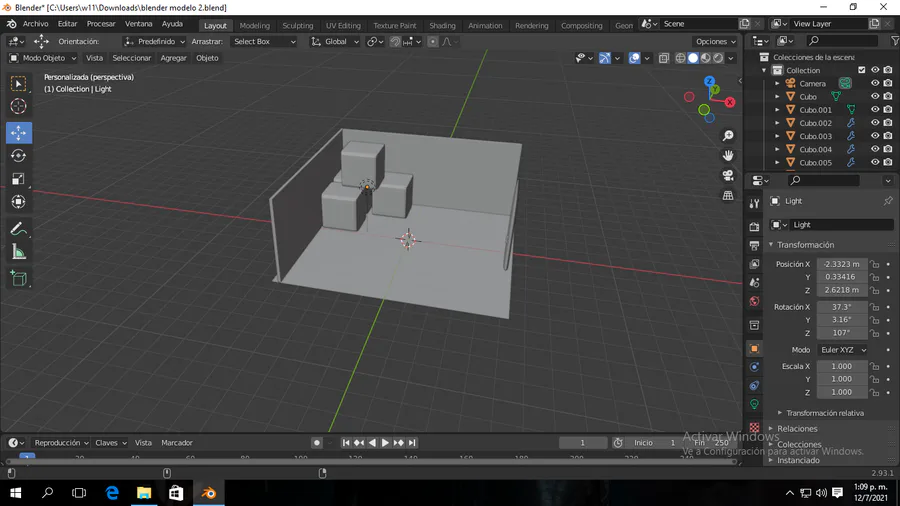Open the View Layer properties tab
900x506 pixels.
pos(754,264)
